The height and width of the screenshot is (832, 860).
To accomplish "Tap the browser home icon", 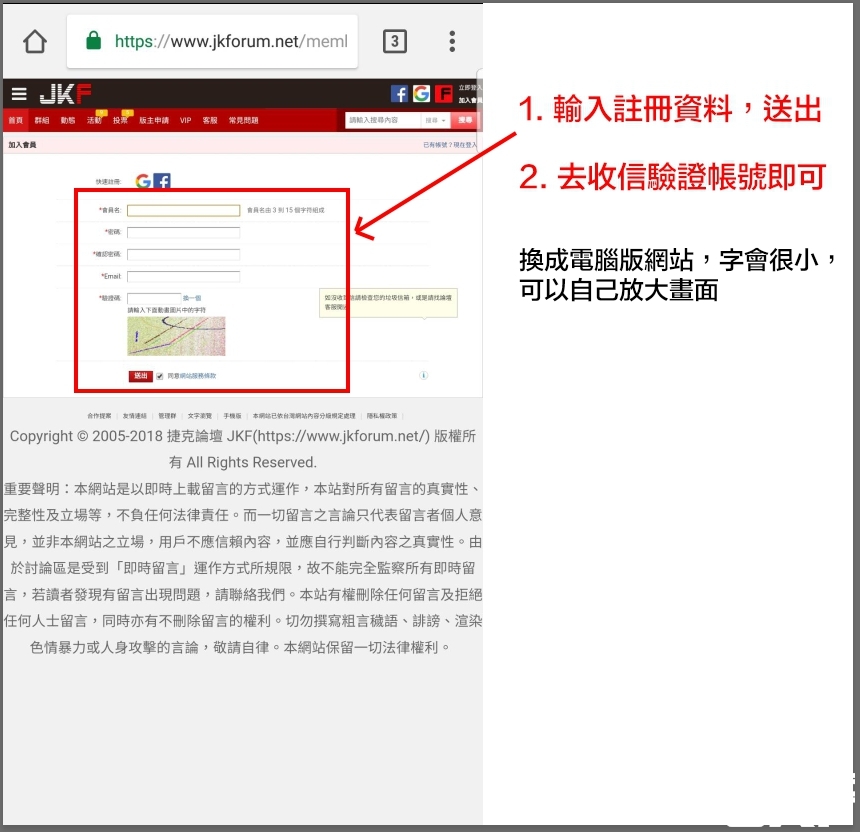I will [35, 41].
